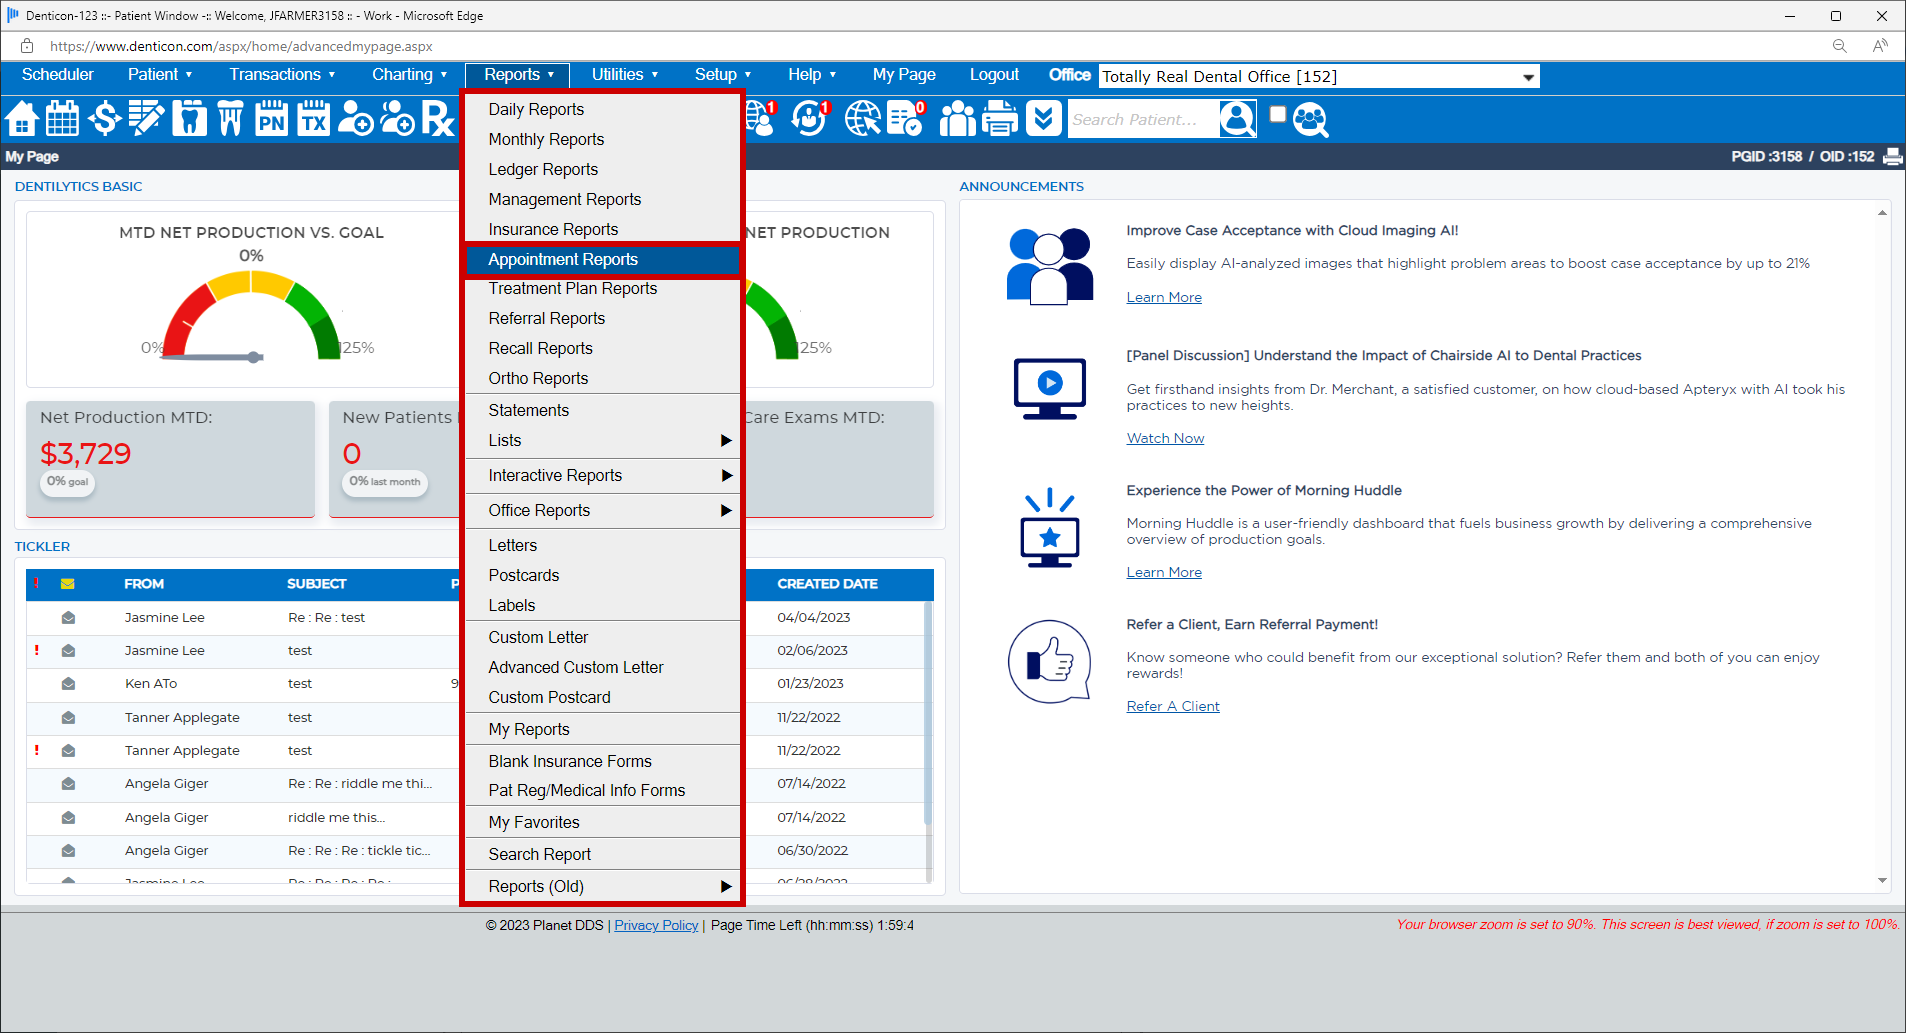
Task: Click the envelope icon in Ken ATo row
Action: pos(68,684)
